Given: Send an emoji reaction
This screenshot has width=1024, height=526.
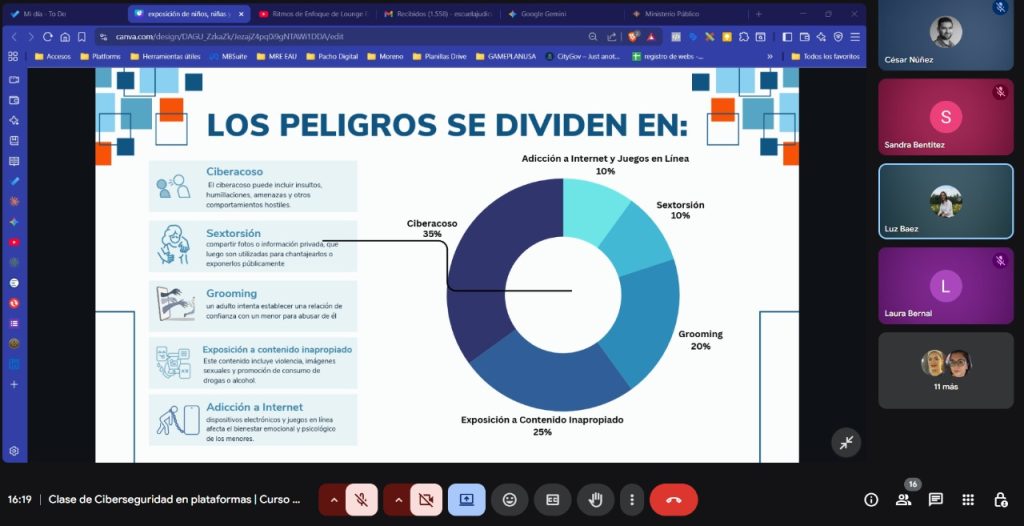Looking at the screenshot, I should coord(510,499).
